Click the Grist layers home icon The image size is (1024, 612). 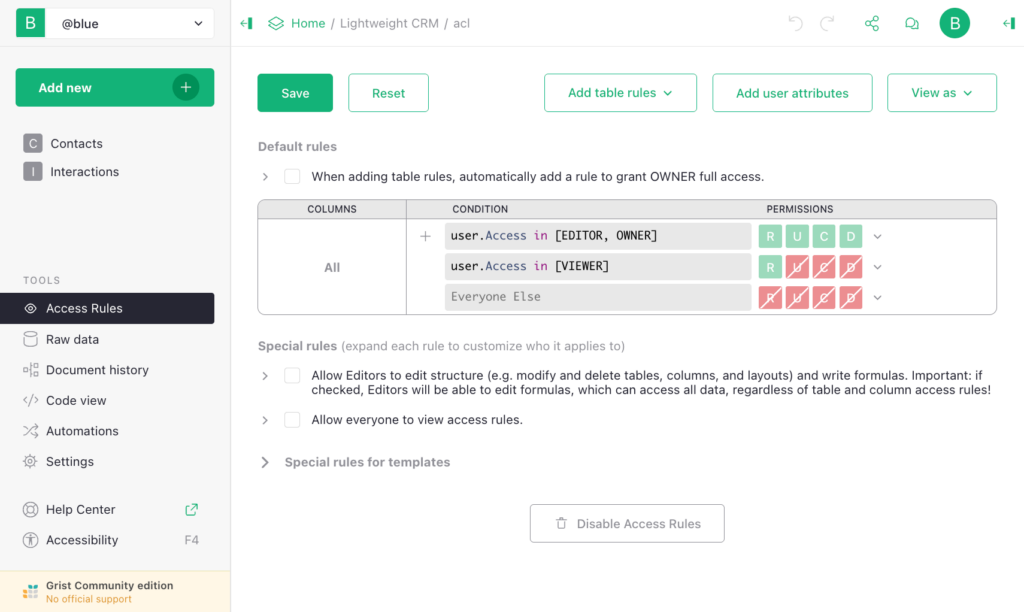(276, 24)
